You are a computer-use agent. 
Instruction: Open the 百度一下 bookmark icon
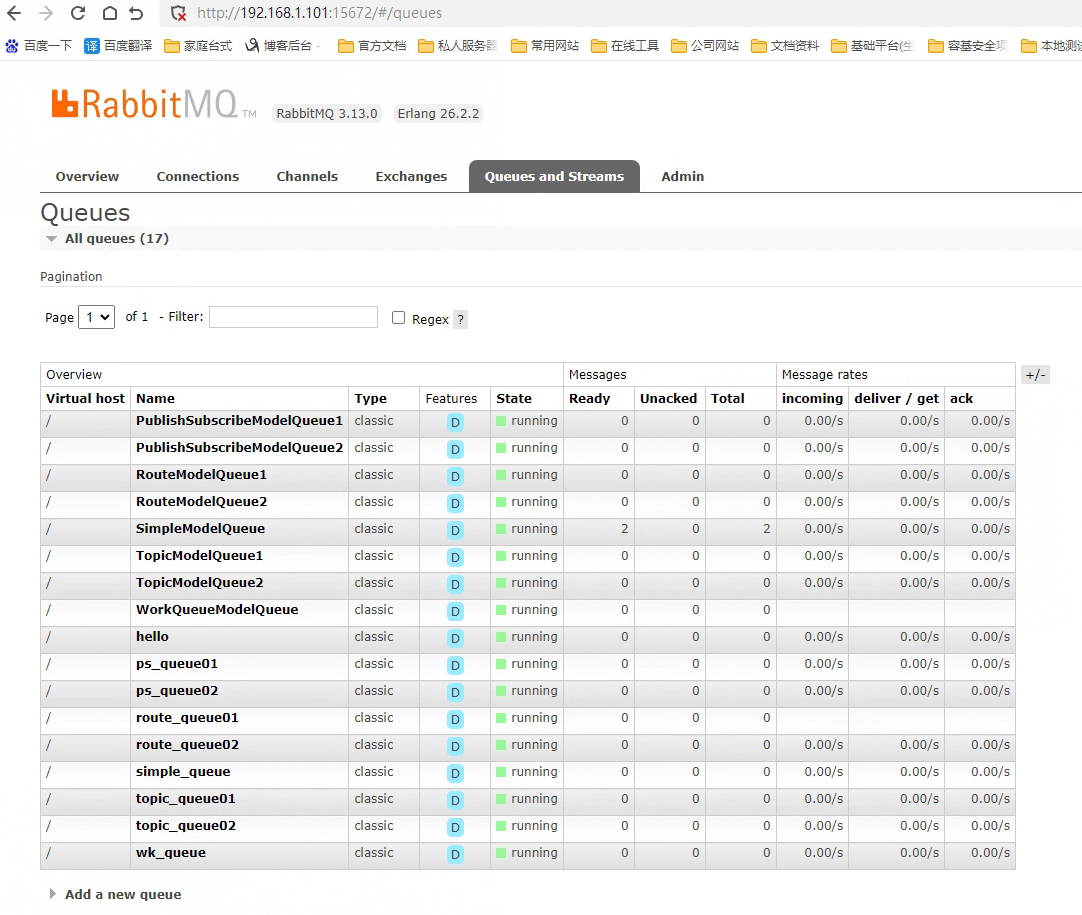[10, 45]
